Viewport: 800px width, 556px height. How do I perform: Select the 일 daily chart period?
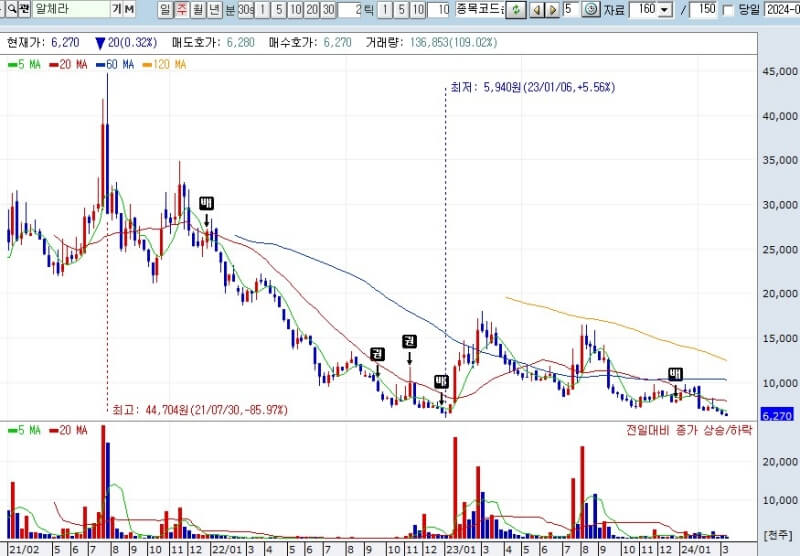[x=165, y=9]
